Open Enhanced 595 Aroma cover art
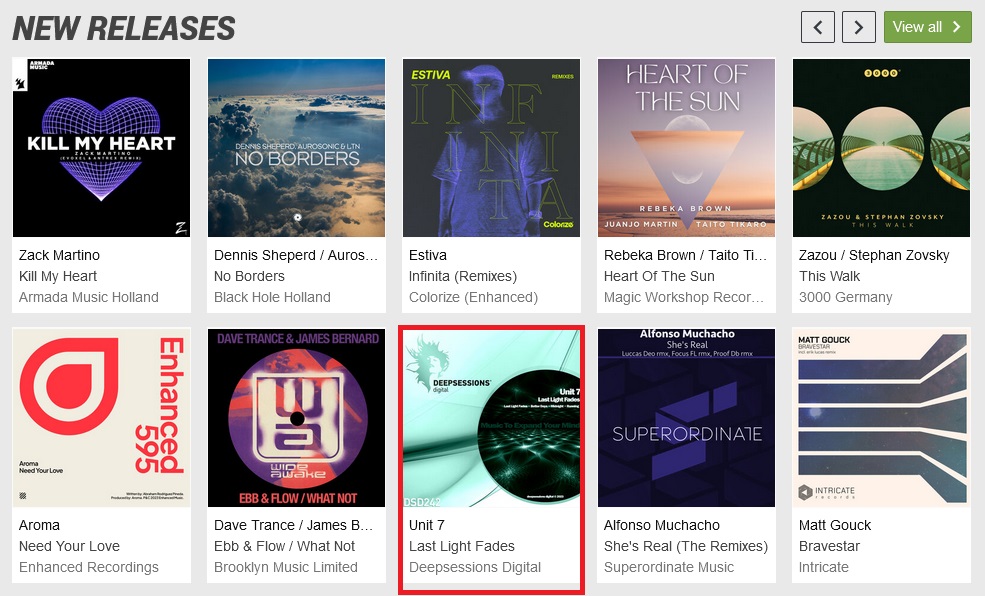The image size is (985, 596). click(x=101, y=418)
